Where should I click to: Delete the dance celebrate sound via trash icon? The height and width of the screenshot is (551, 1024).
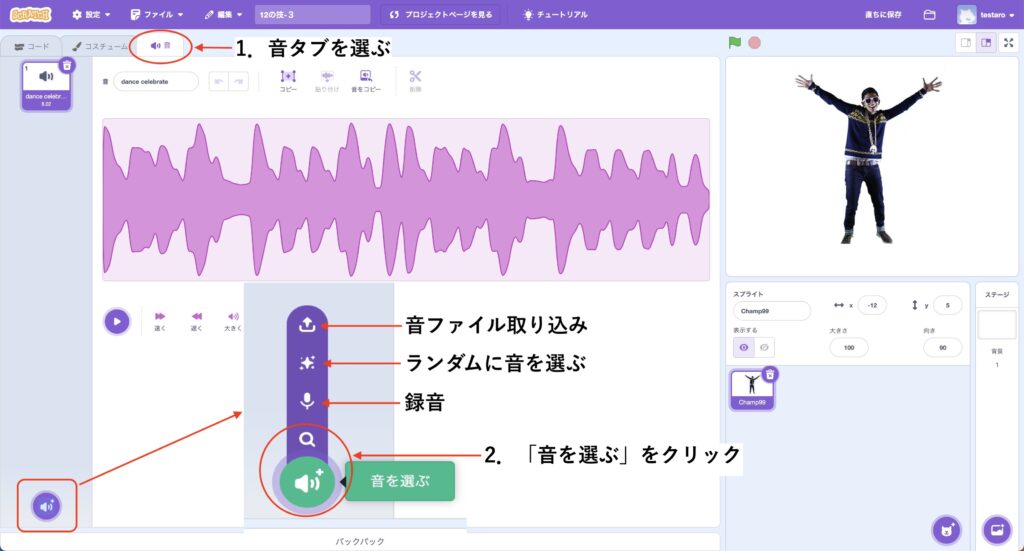click(67, 65)
